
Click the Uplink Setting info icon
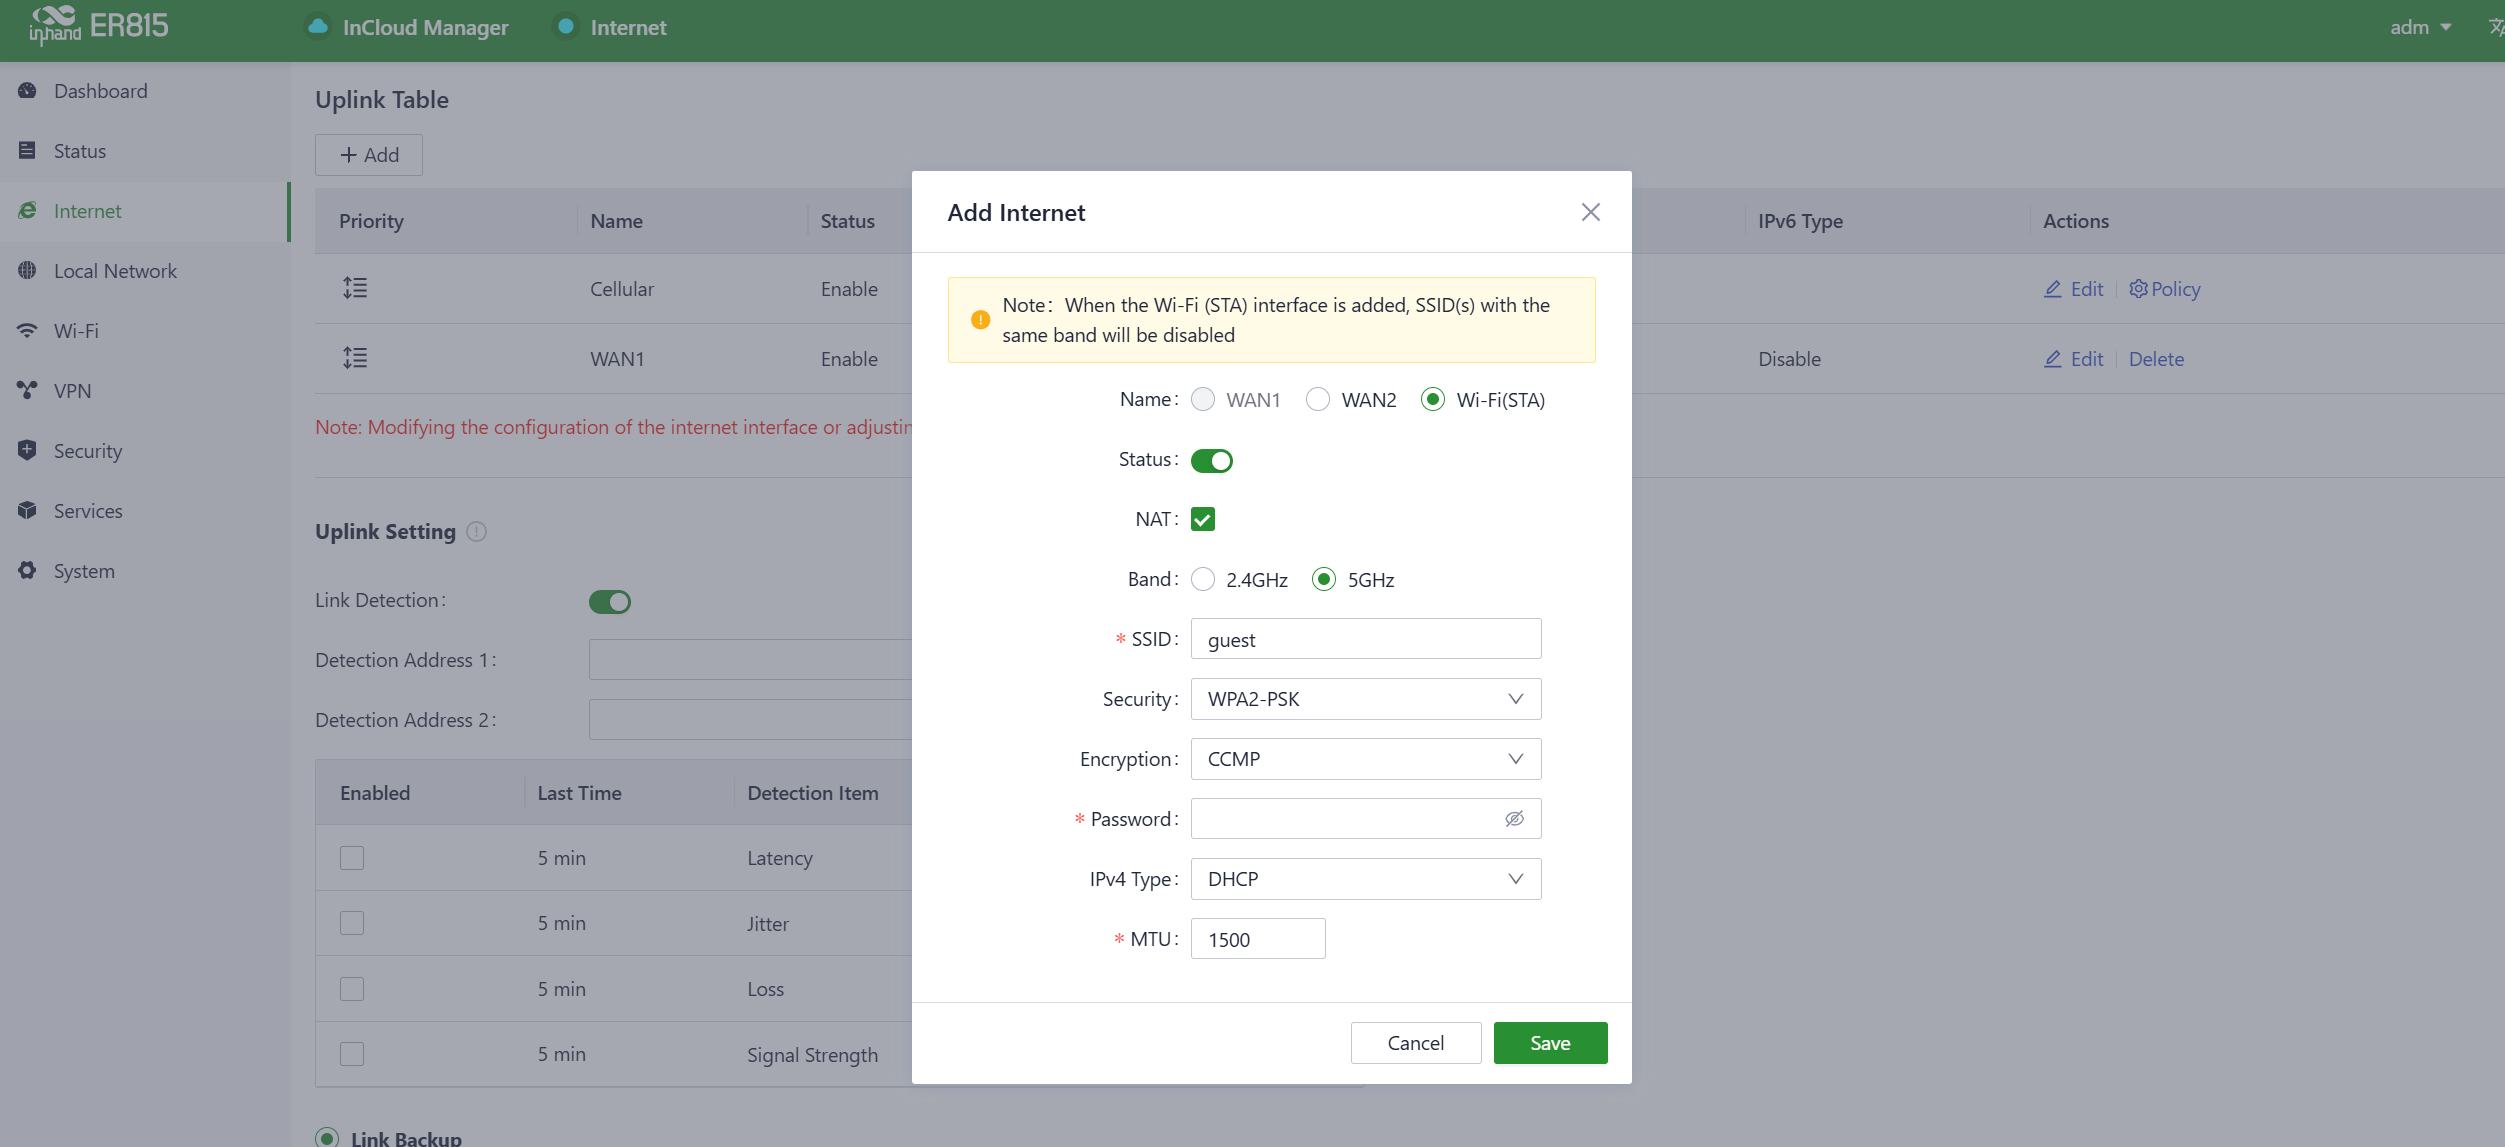477,532
